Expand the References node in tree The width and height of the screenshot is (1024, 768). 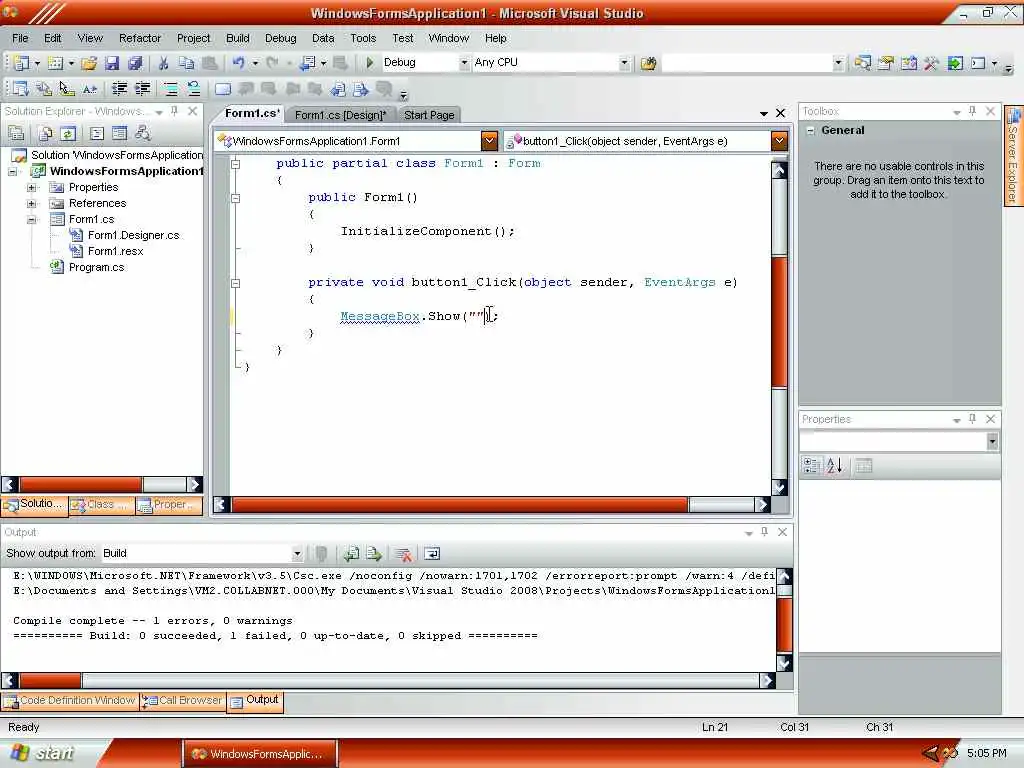(31, 204)
